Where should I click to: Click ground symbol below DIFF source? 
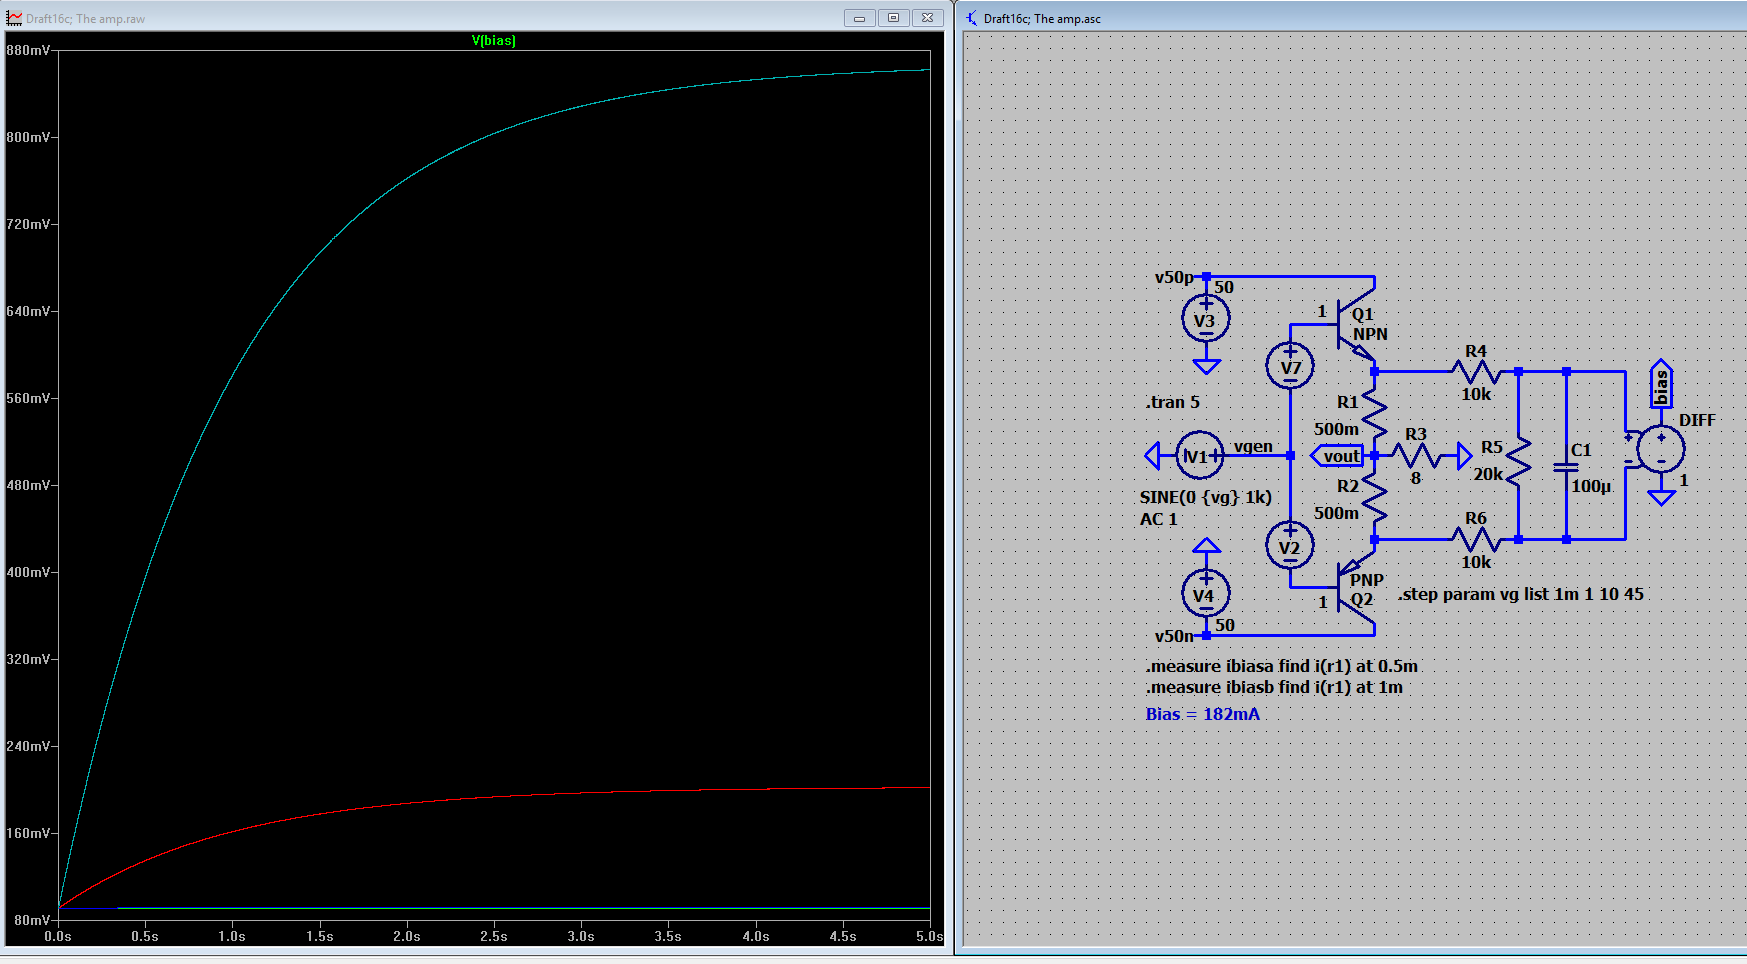(1661, 497)
